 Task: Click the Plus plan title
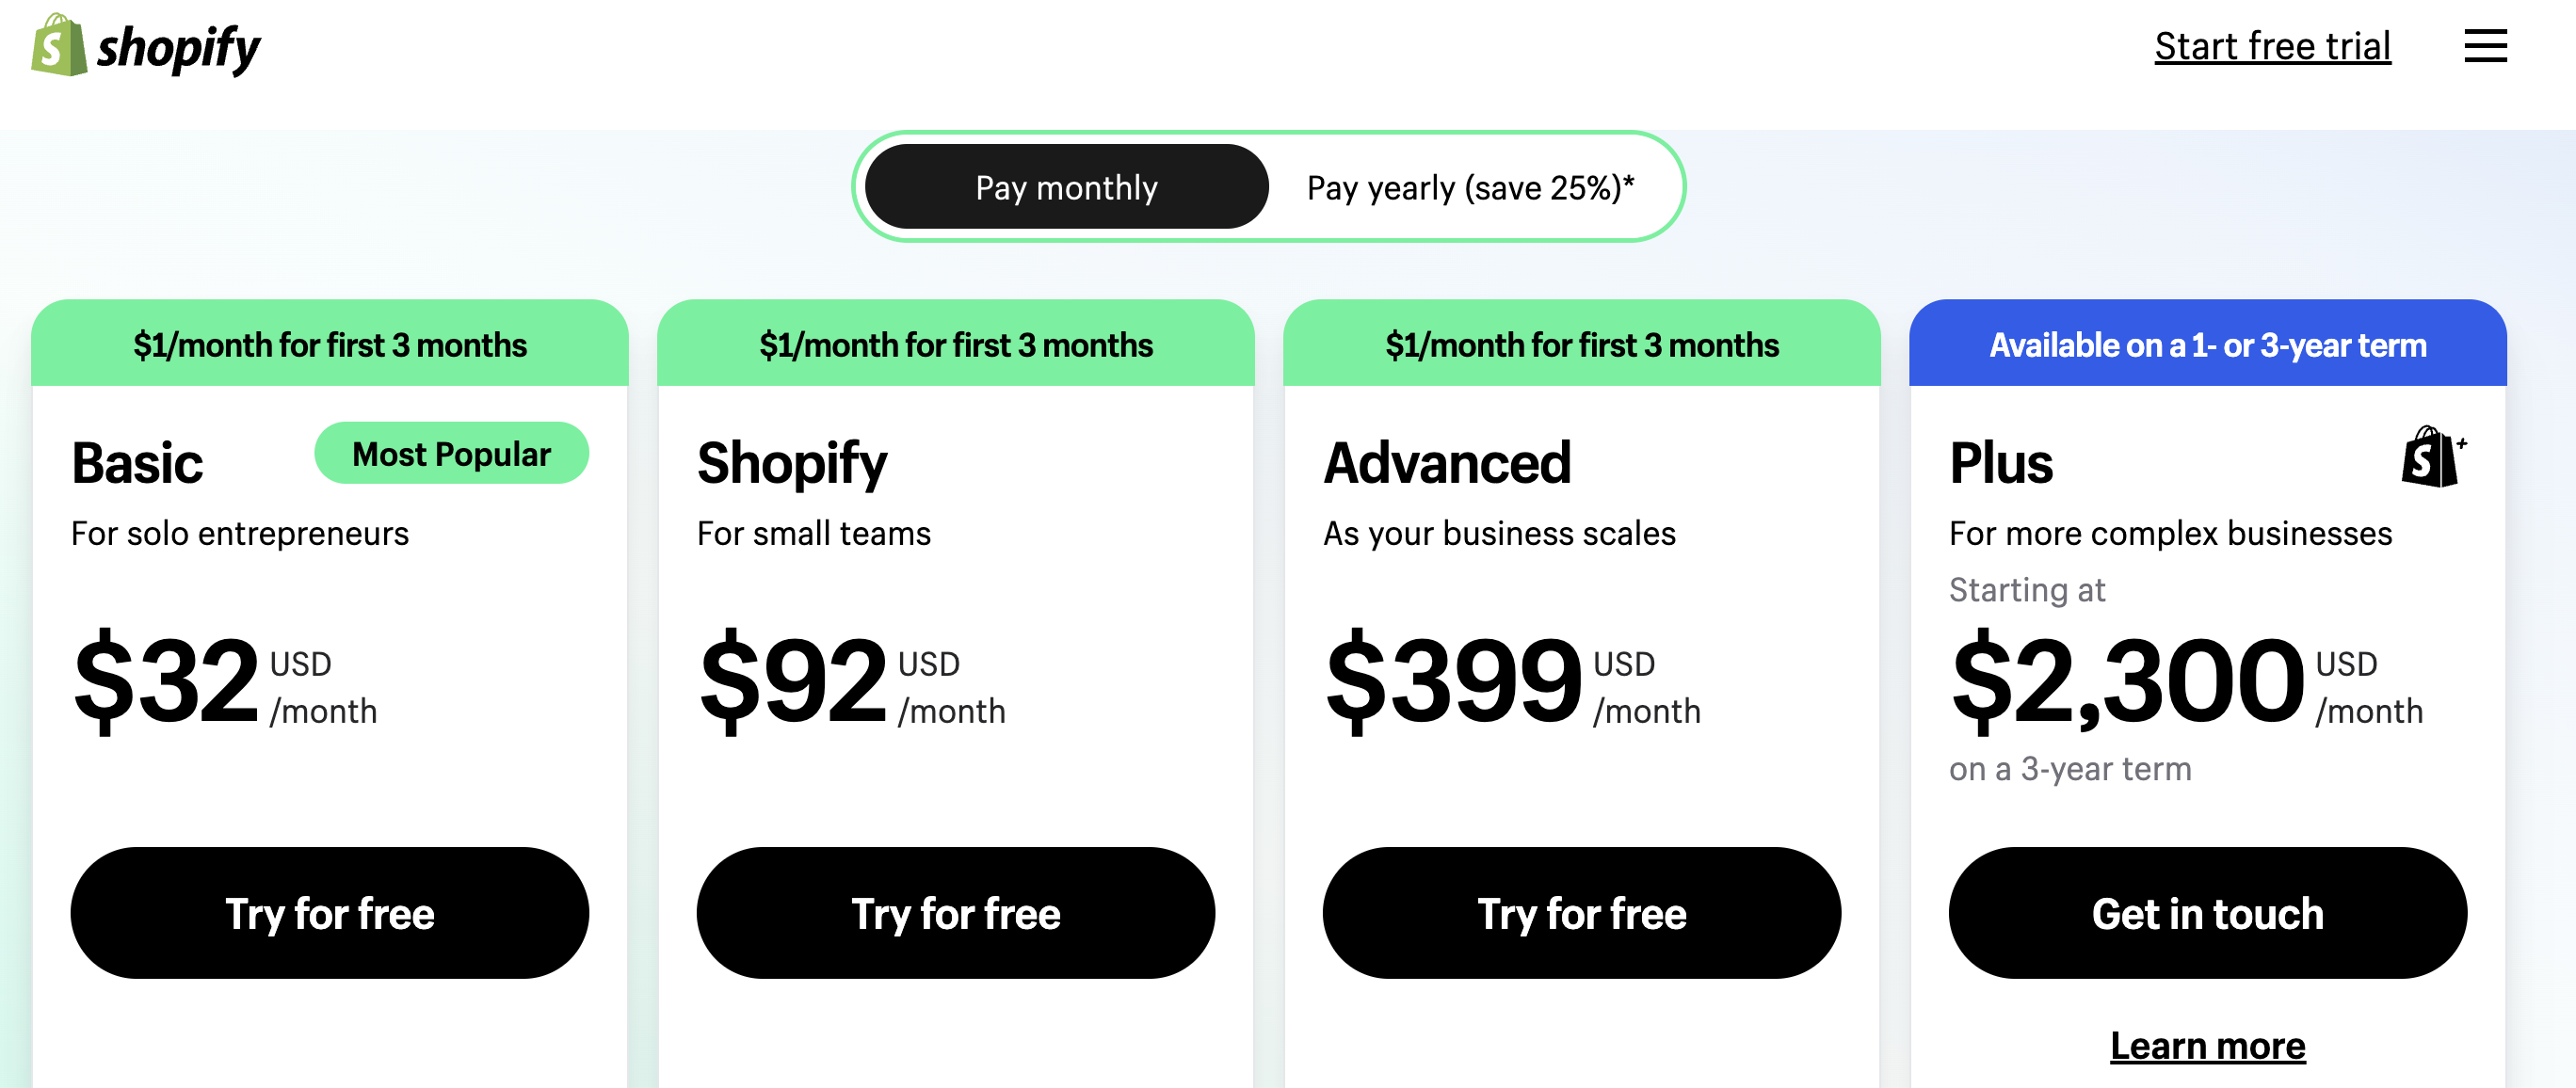click(x=2001, y=463)
